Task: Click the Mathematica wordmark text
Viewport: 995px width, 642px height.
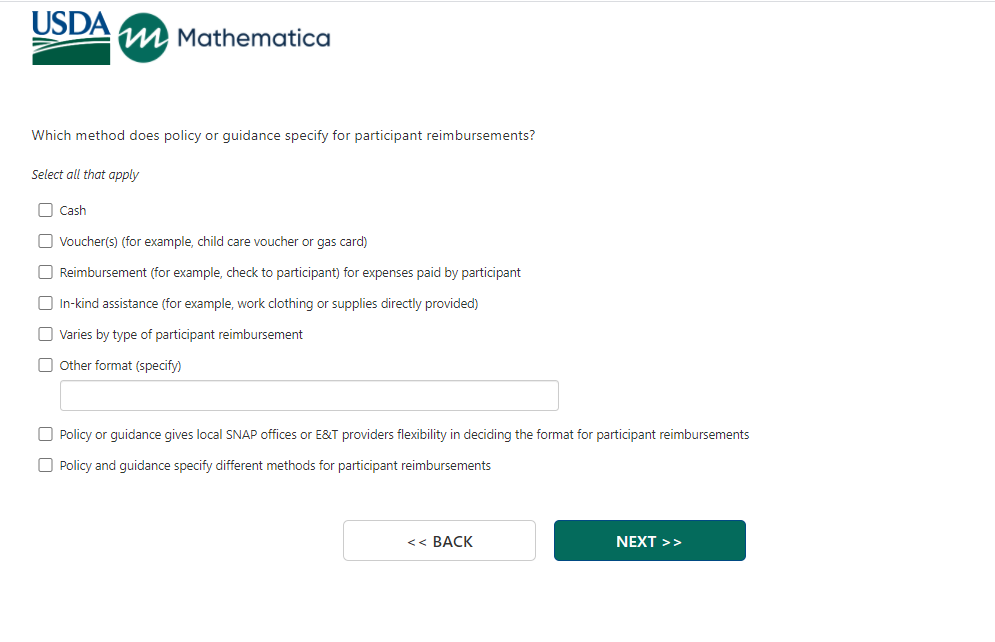Action: pyautogui.click(x=253, y=39)
